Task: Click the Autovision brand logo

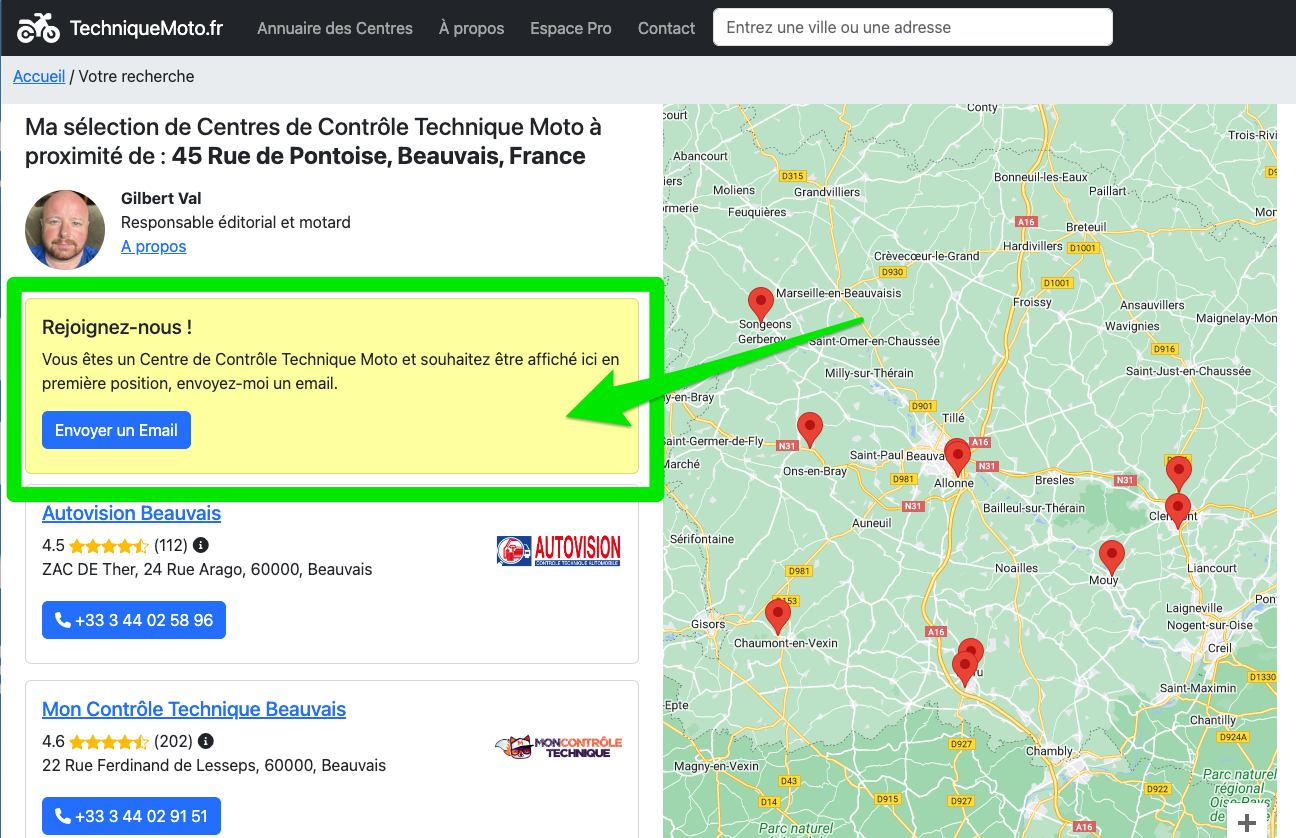Action: (559, 551)
